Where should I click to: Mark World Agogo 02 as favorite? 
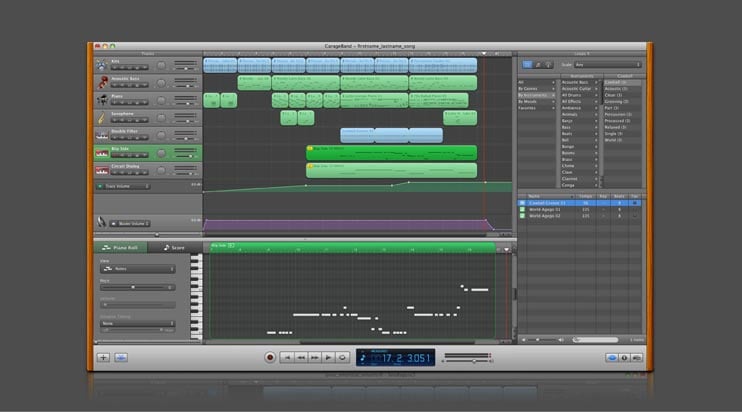pyautogui.click(x=635, y=216)
